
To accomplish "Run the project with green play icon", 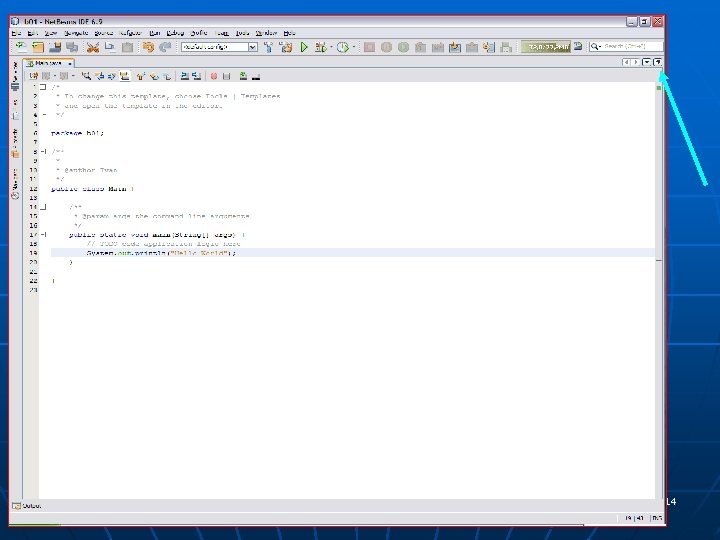I will click(304, 47).
